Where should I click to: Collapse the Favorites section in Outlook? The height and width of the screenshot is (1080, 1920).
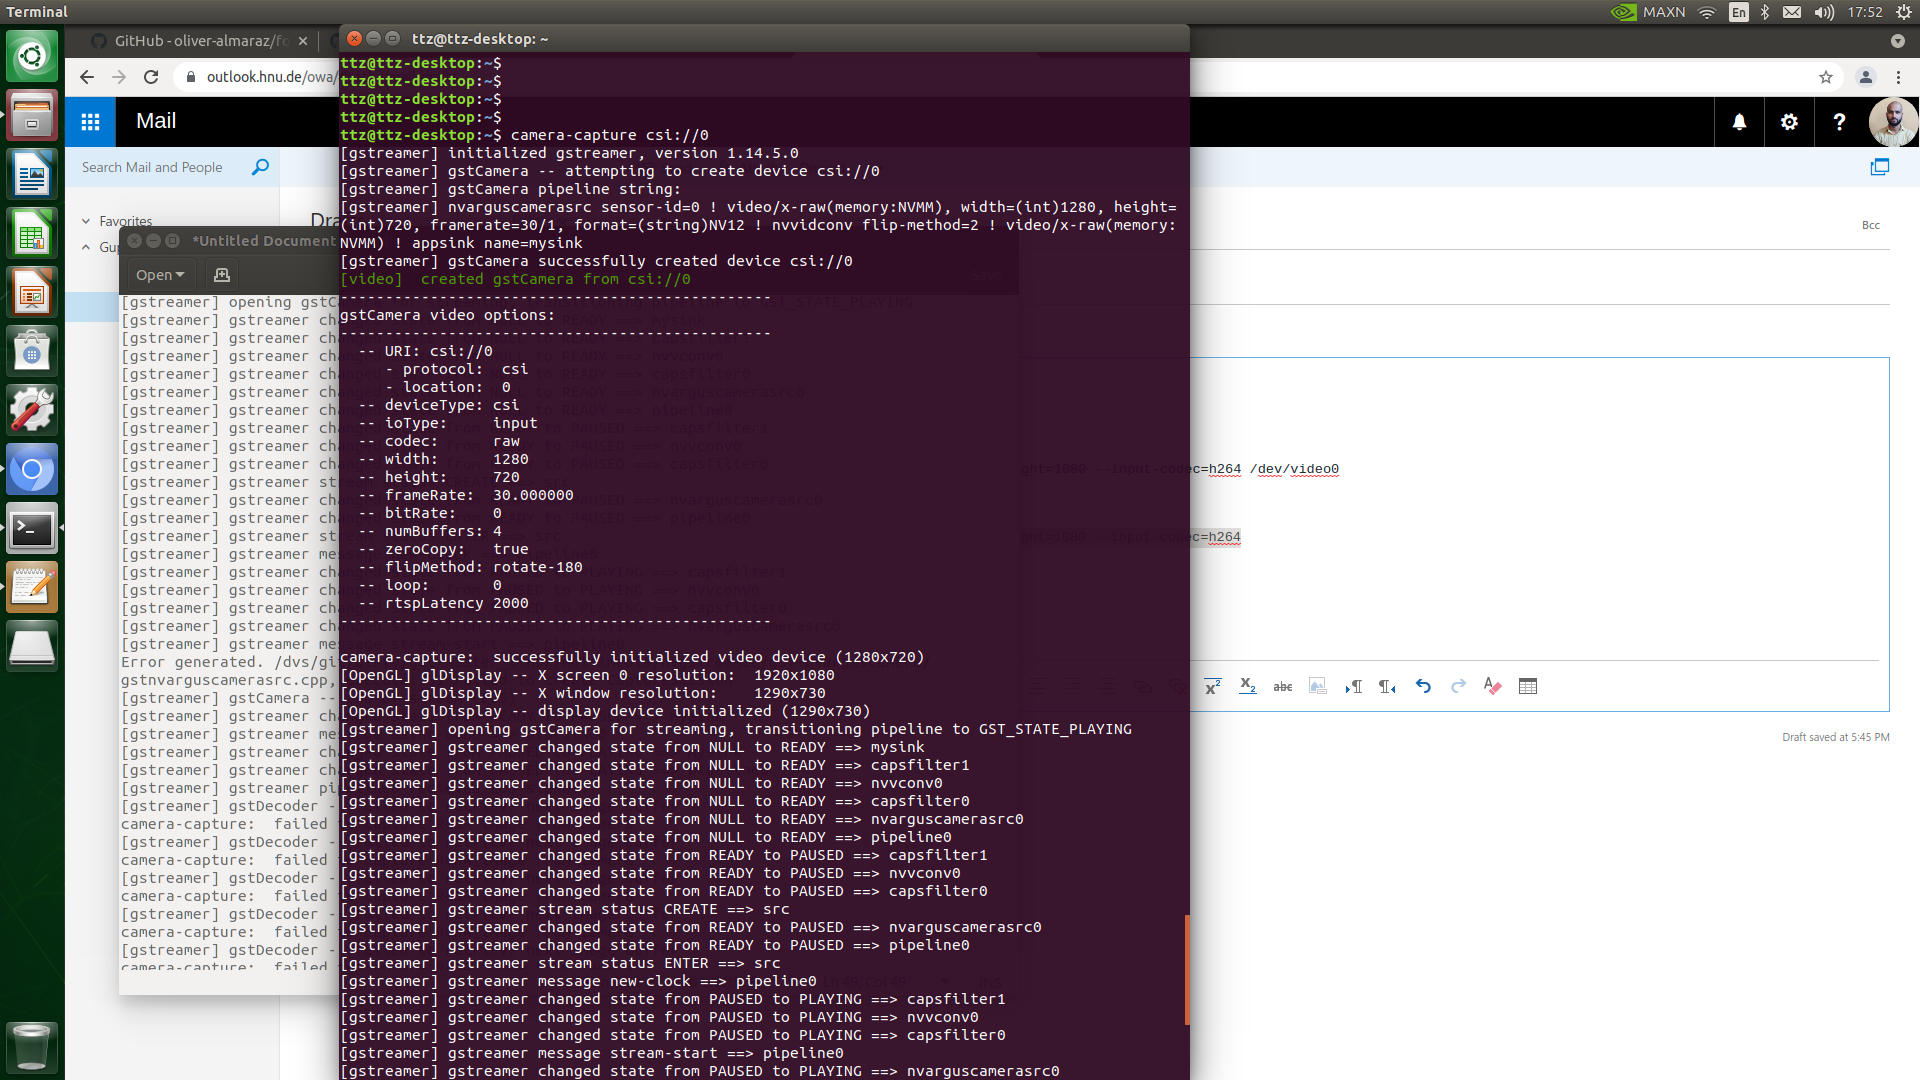(x=85, y=221)
